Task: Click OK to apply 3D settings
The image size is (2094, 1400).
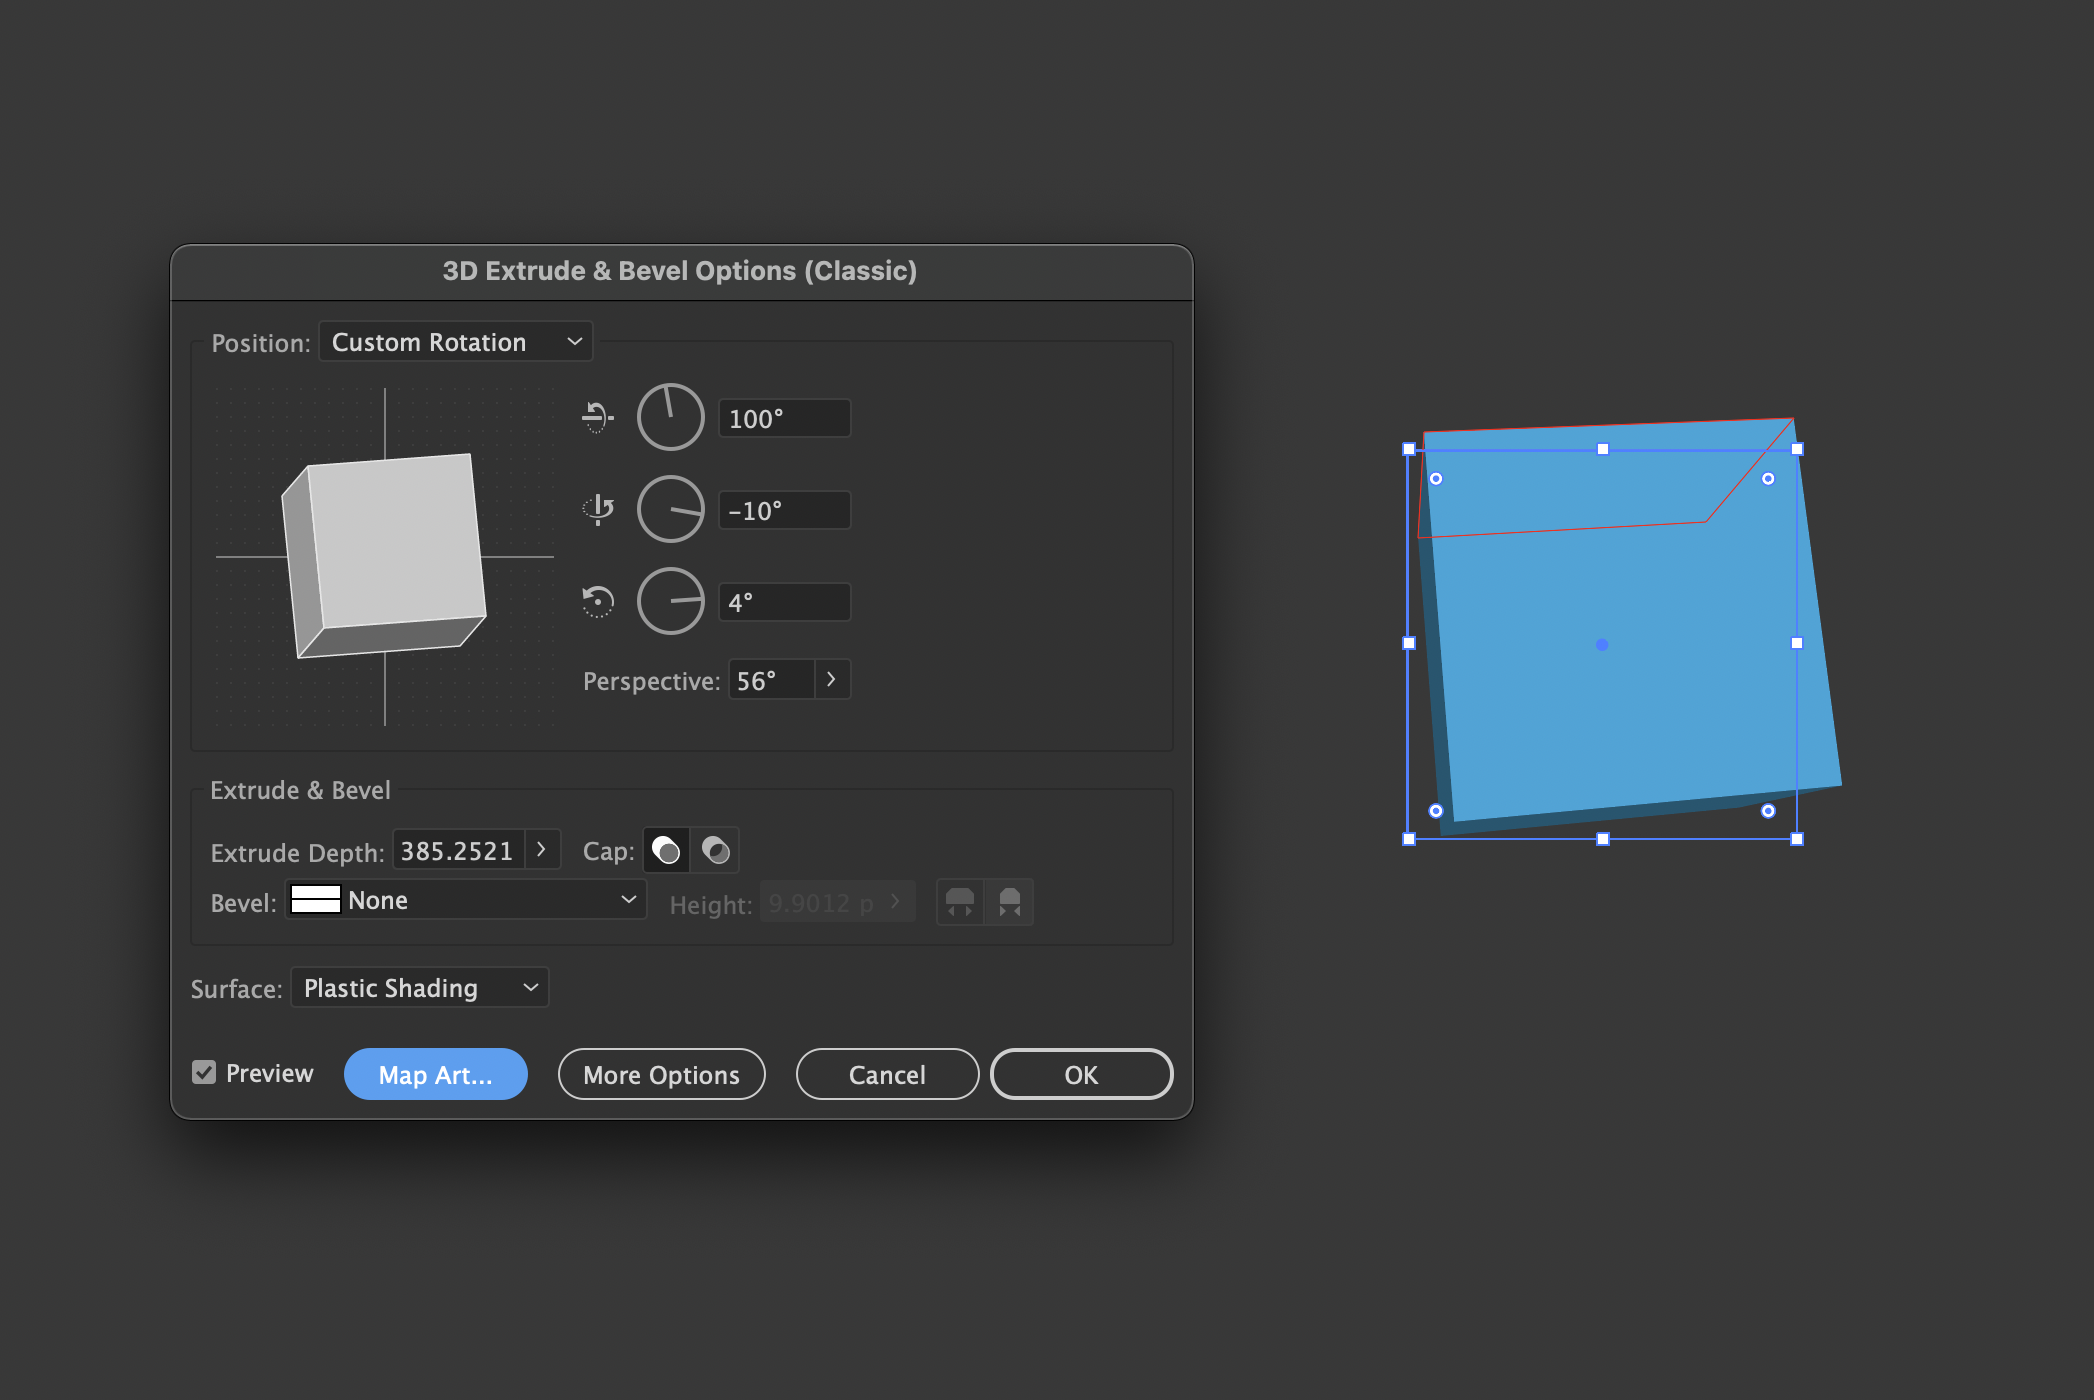Action: point(1082,1074)
